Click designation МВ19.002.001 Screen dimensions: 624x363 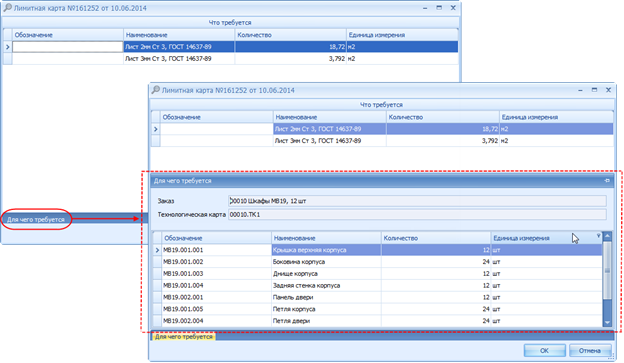tap(183, 297)
